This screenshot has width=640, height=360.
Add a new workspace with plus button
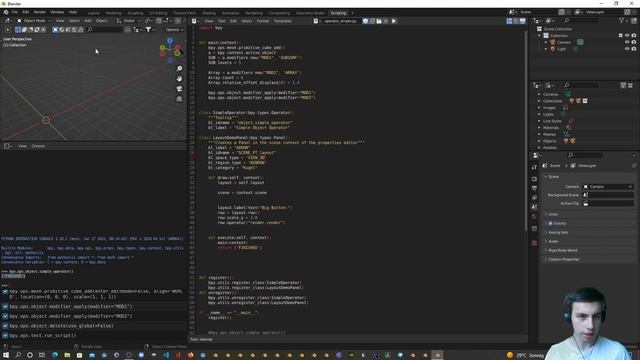tap(353, 13)
